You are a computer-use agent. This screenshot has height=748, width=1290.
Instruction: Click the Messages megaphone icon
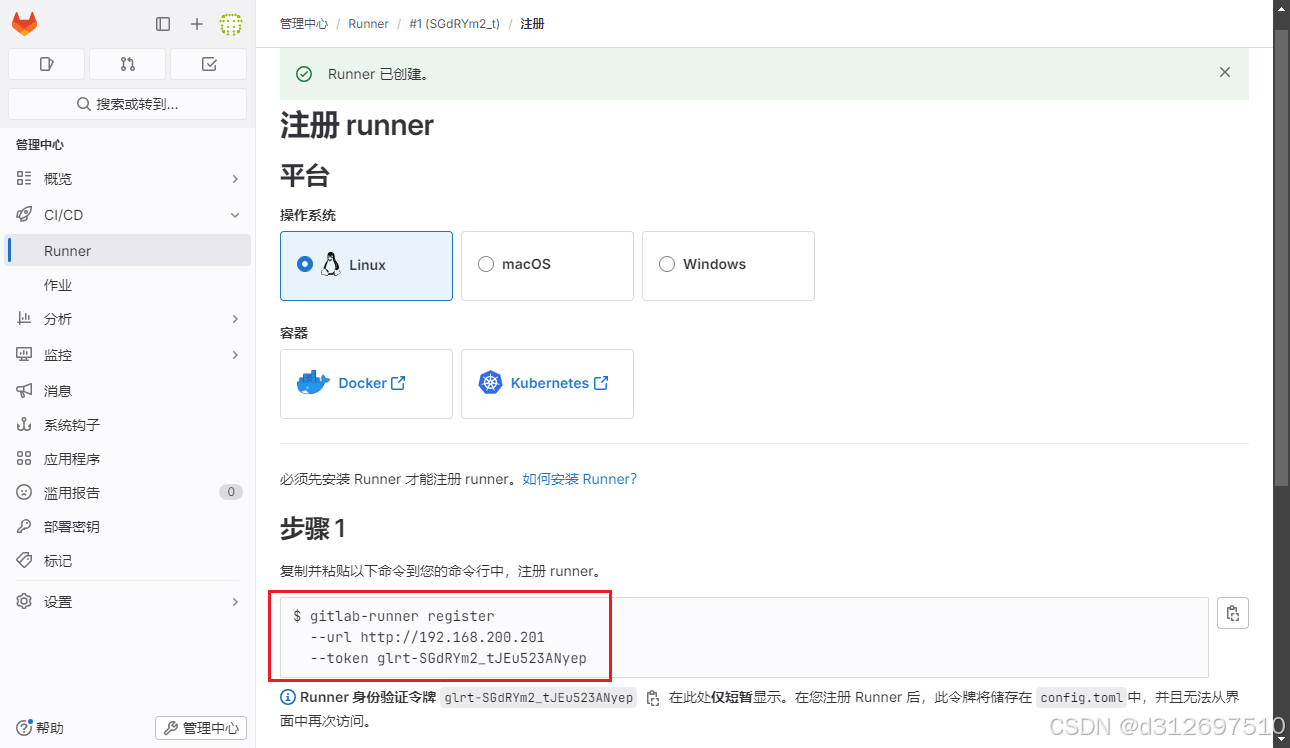24,391
